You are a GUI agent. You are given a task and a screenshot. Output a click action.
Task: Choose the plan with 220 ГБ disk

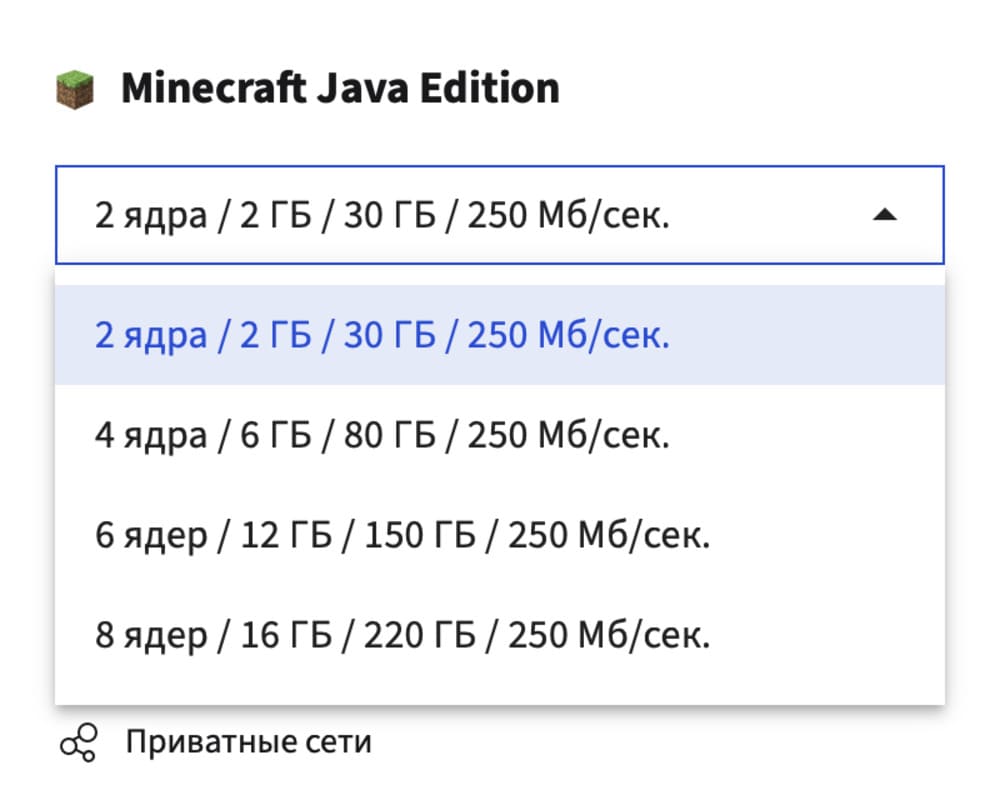click(x=402, y=635)
